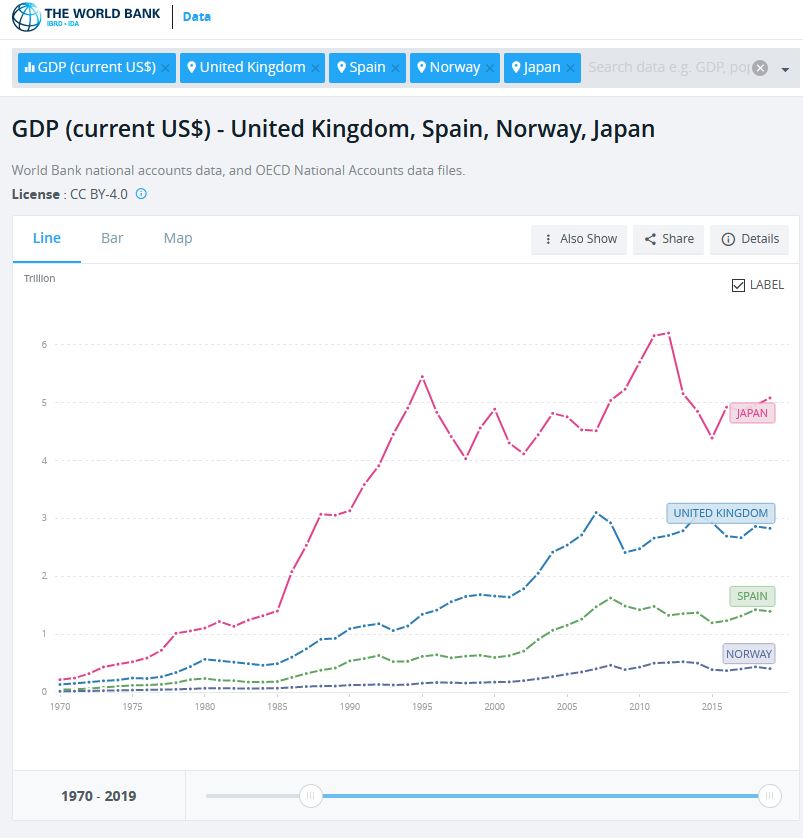This screenshot has height=838, width=803.
Task: Click the World Bank globe logo
Action: coord(26,17)
